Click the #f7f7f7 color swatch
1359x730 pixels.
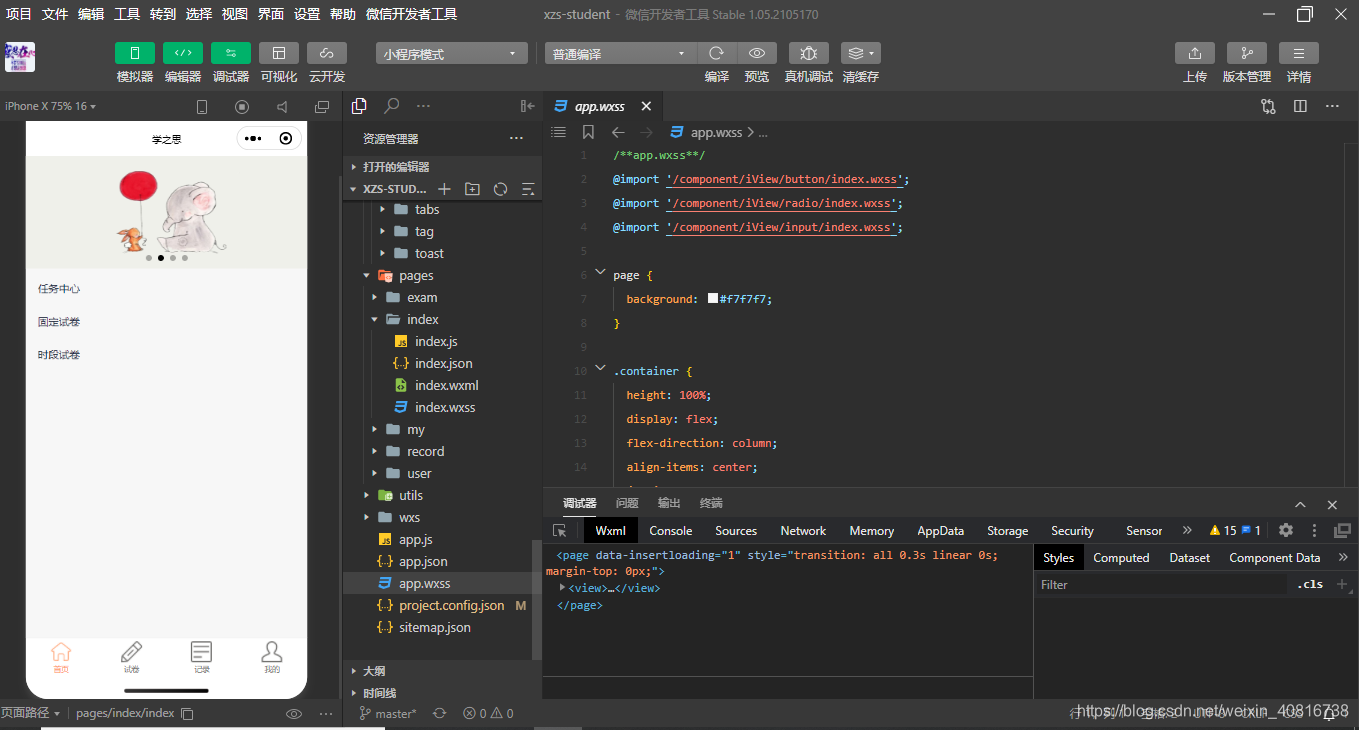pyautogui.click(x=713, y=299)
